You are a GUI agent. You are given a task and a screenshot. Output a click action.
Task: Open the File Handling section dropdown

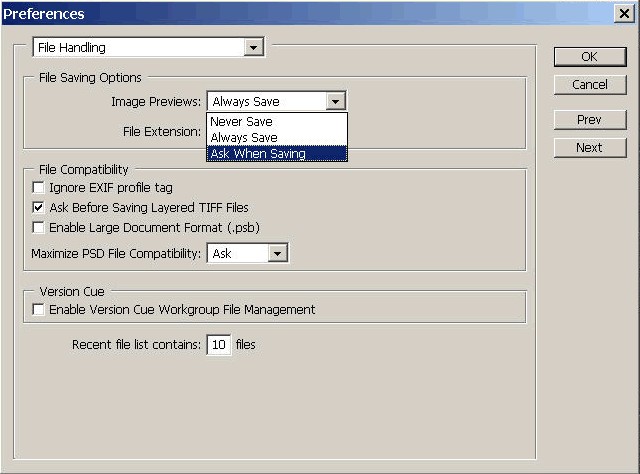253,47
